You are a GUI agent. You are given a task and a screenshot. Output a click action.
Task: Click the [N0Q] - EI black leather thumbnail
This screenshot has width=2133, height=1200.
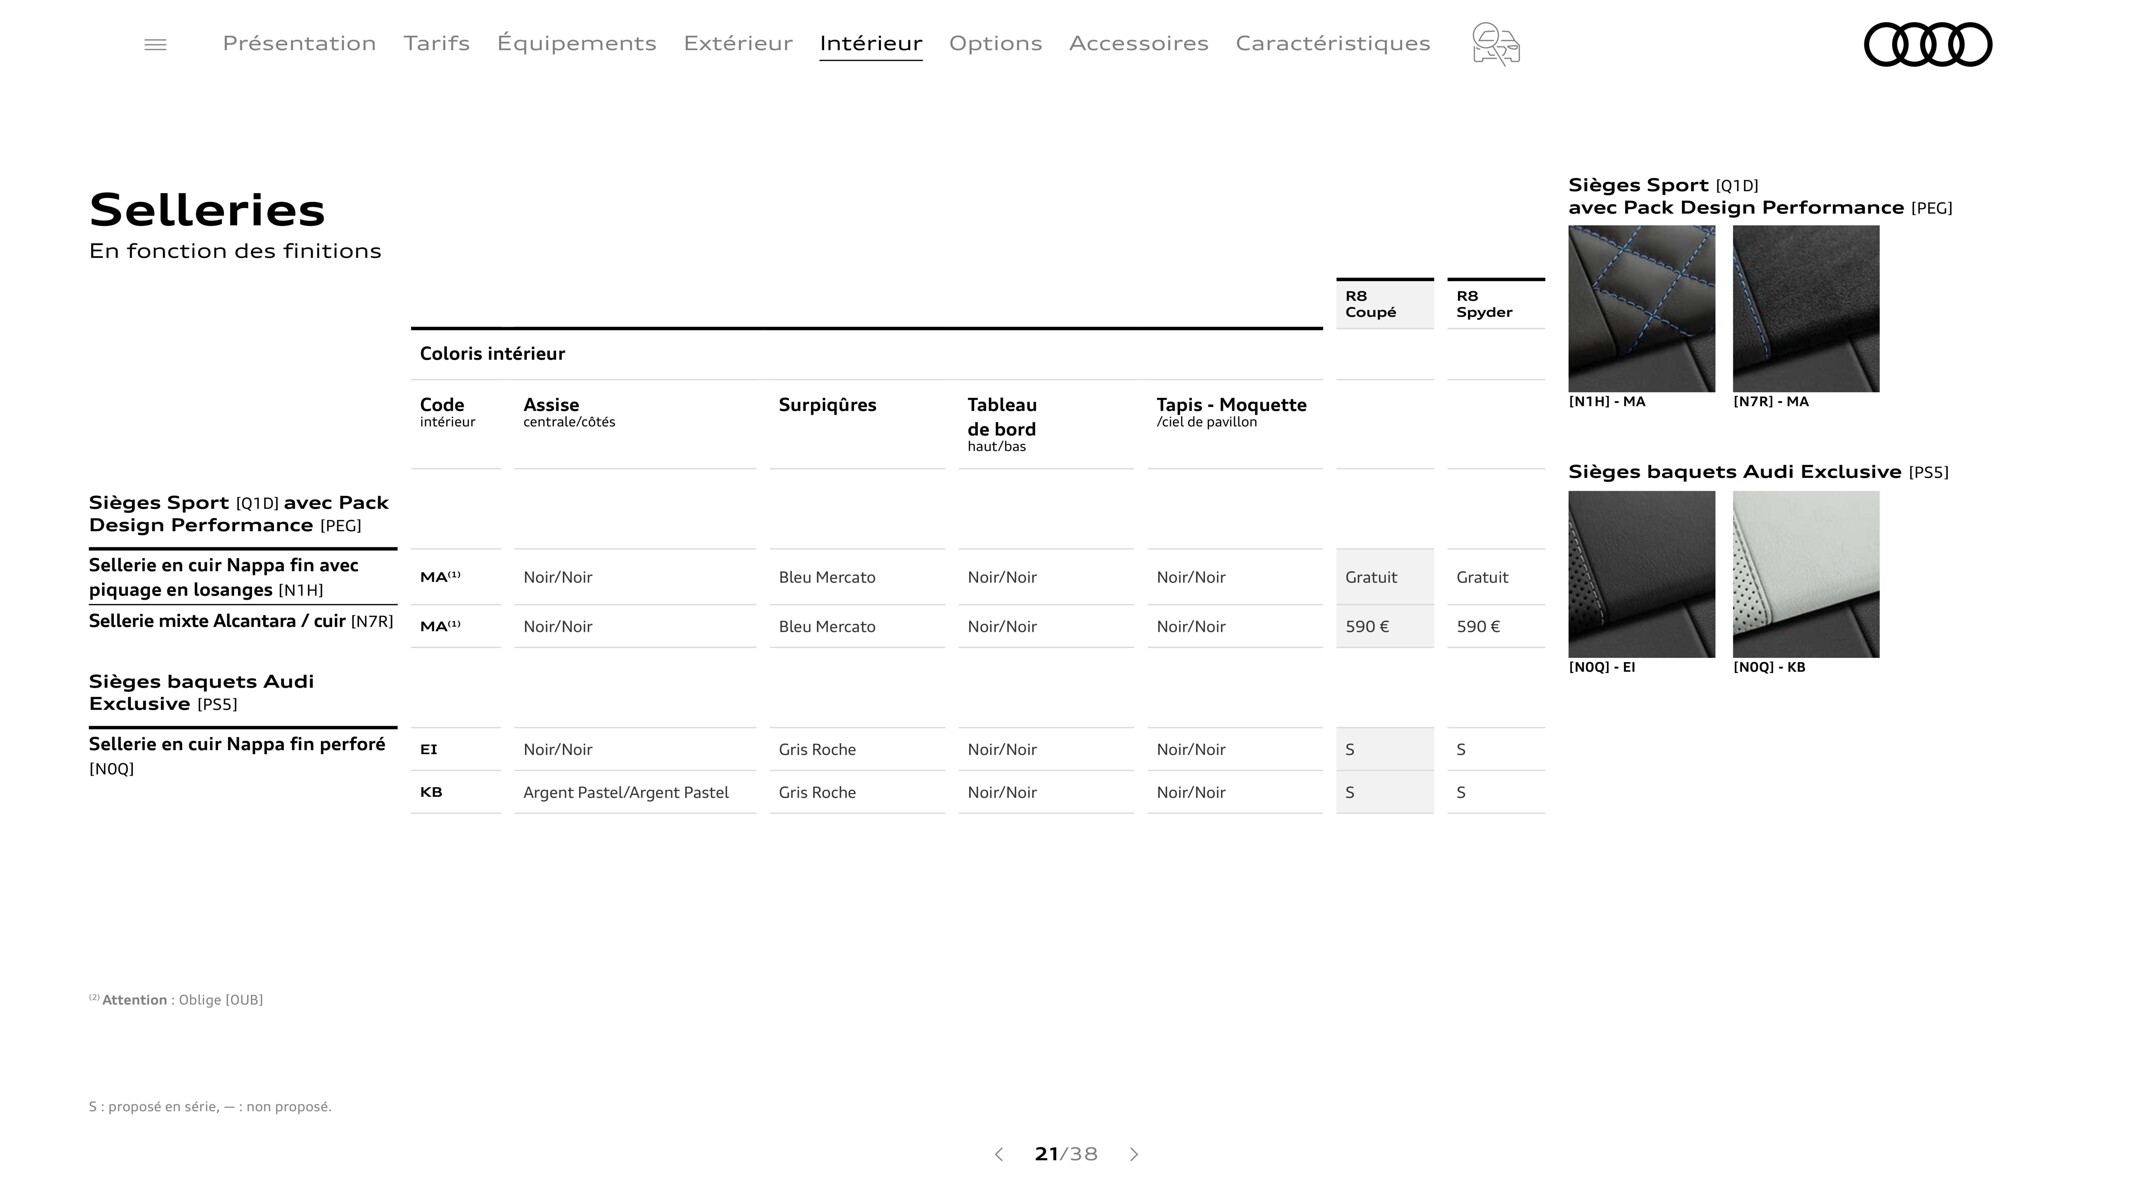[x=1641, y=574]
